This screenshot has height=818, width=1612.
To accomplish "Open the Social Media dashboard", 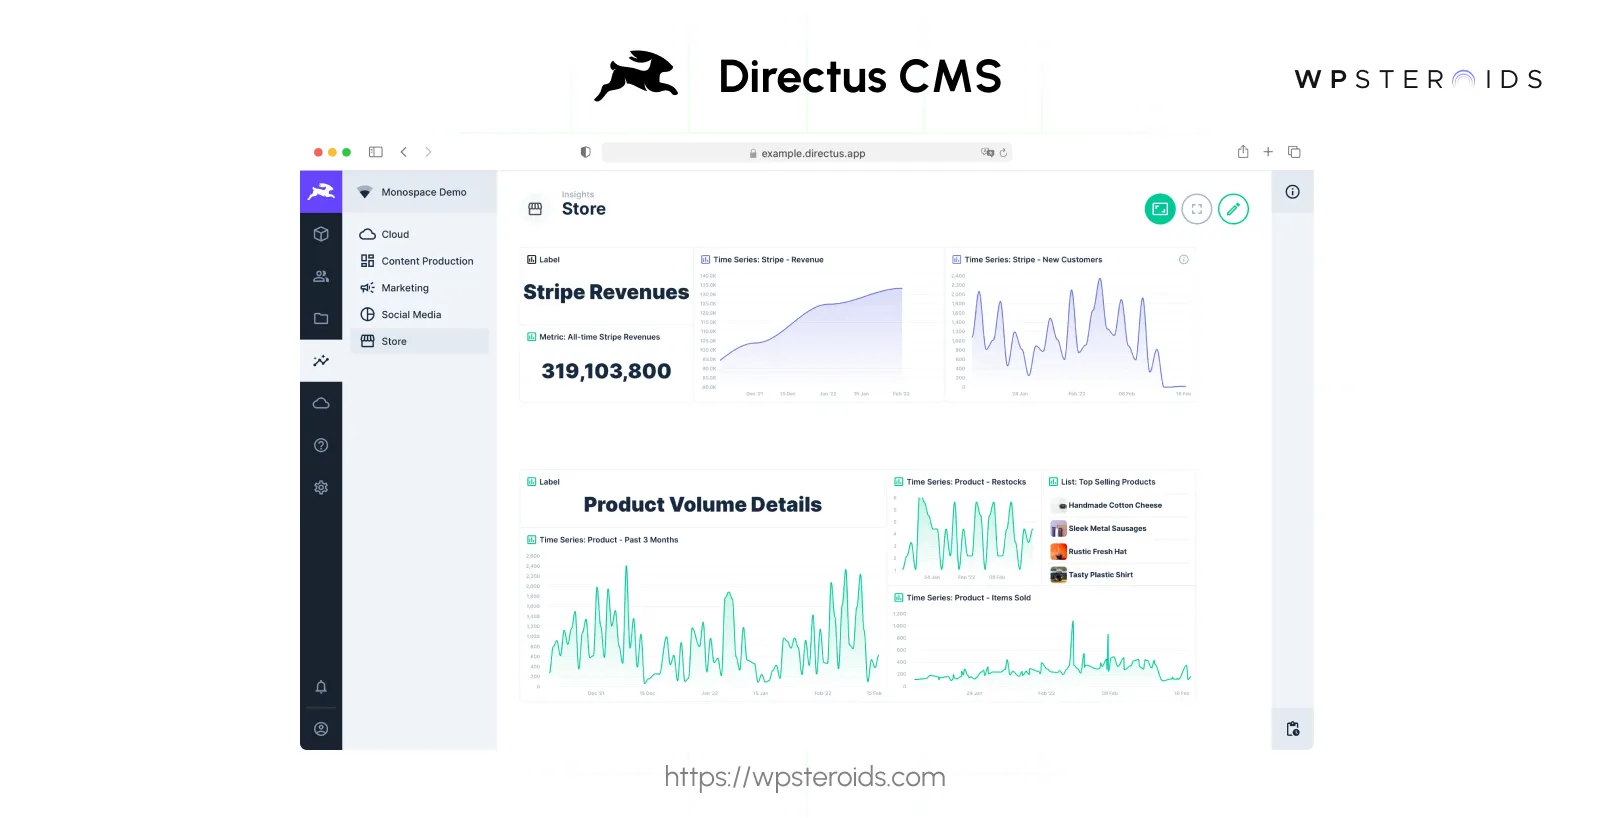I will 420,314.
